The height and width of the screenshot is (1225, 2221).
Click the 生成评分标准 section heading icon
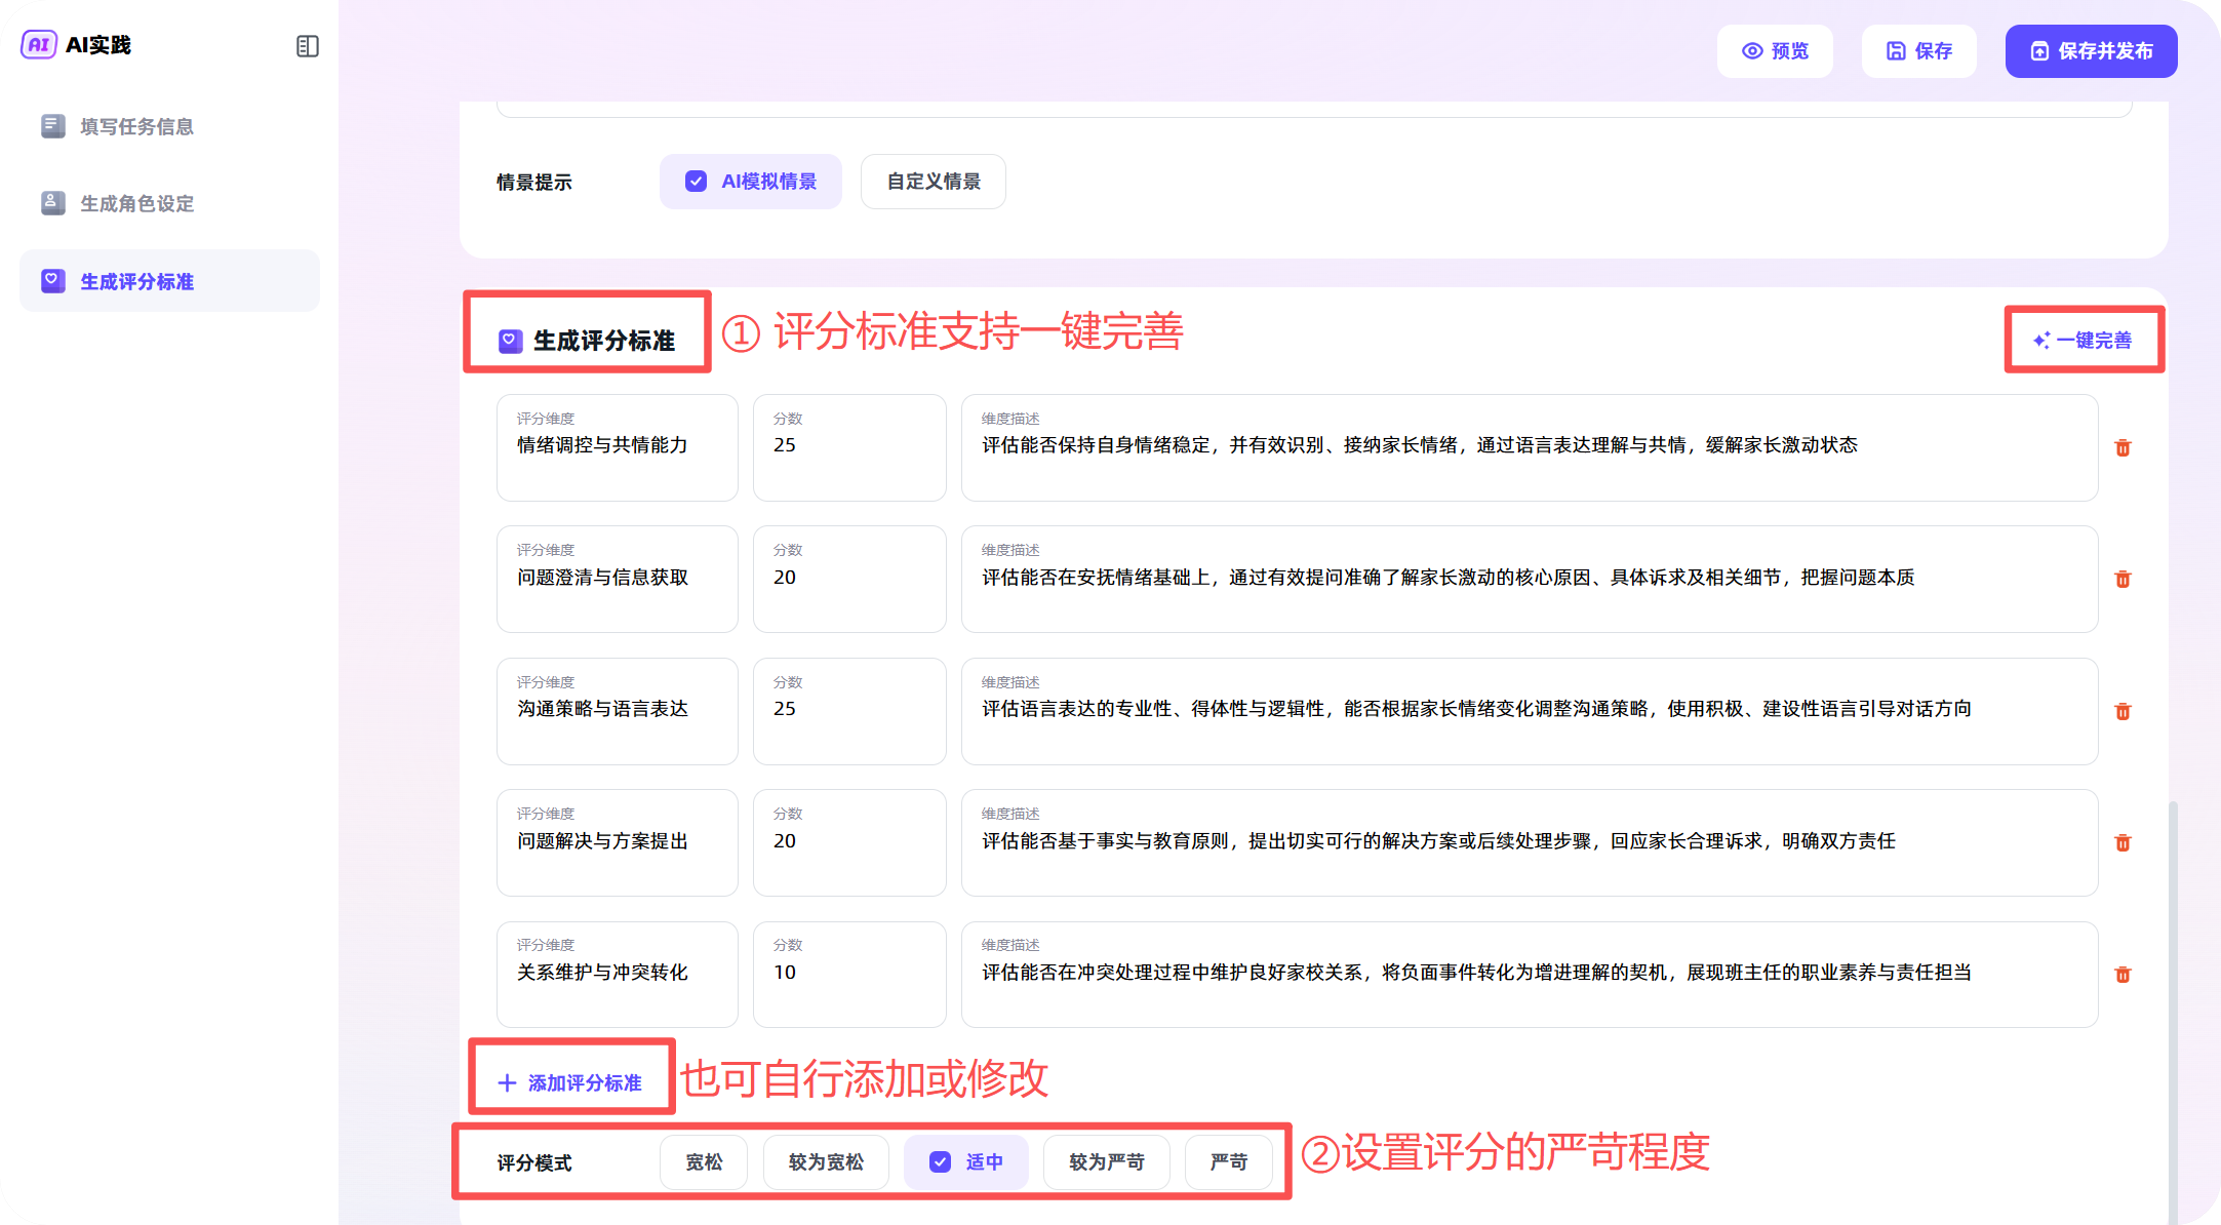click(x=510, y=341)
